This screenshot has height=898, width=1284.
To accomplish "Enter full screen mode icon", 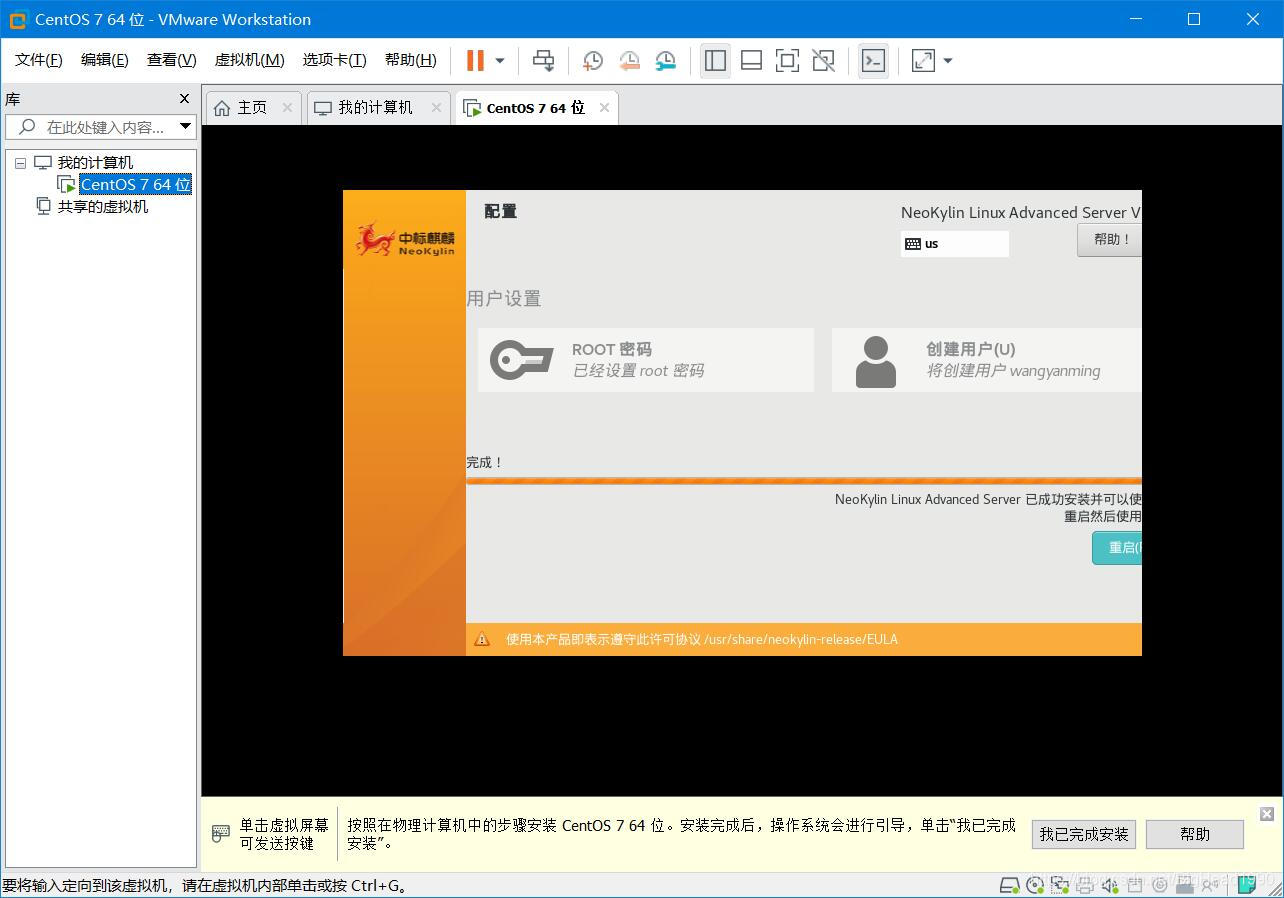I will tap(787, 60).
